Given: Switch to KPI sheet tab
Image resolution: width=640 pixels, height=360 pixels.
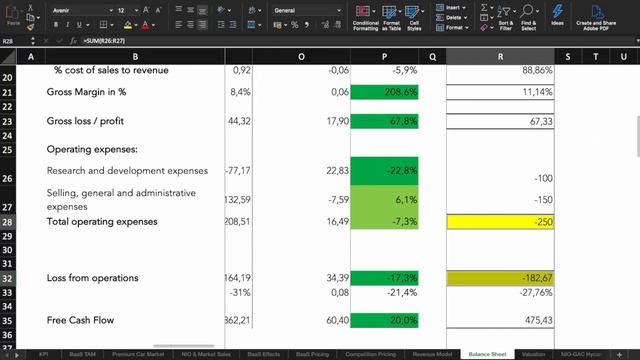Looking at the screenshot, I should (x=44, y=354).
